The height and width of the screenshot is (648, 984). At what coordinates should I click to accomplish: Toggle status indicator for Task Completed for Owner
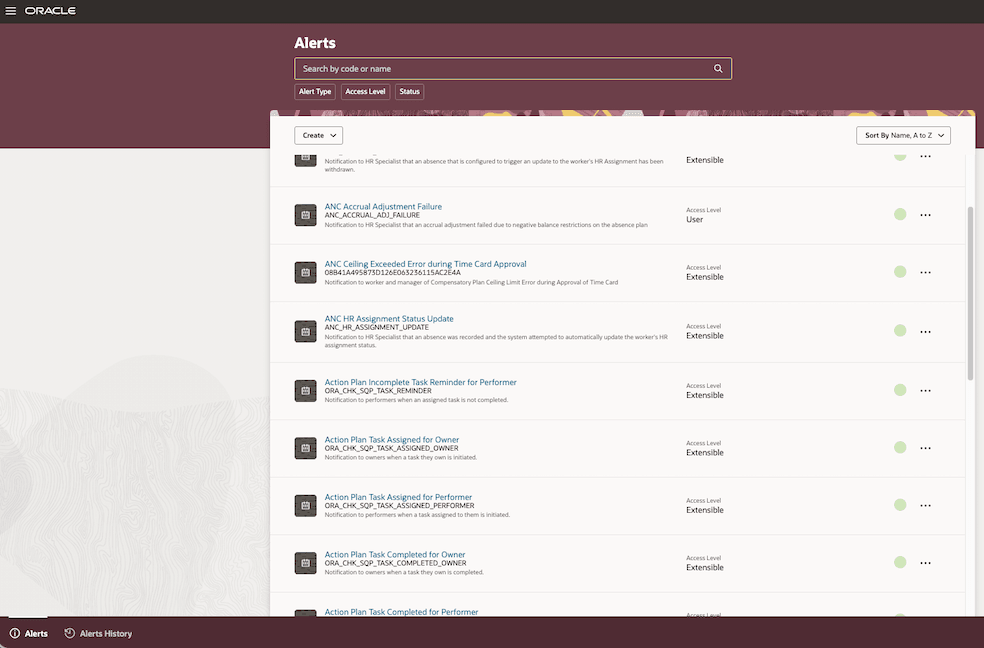(900, 562)
